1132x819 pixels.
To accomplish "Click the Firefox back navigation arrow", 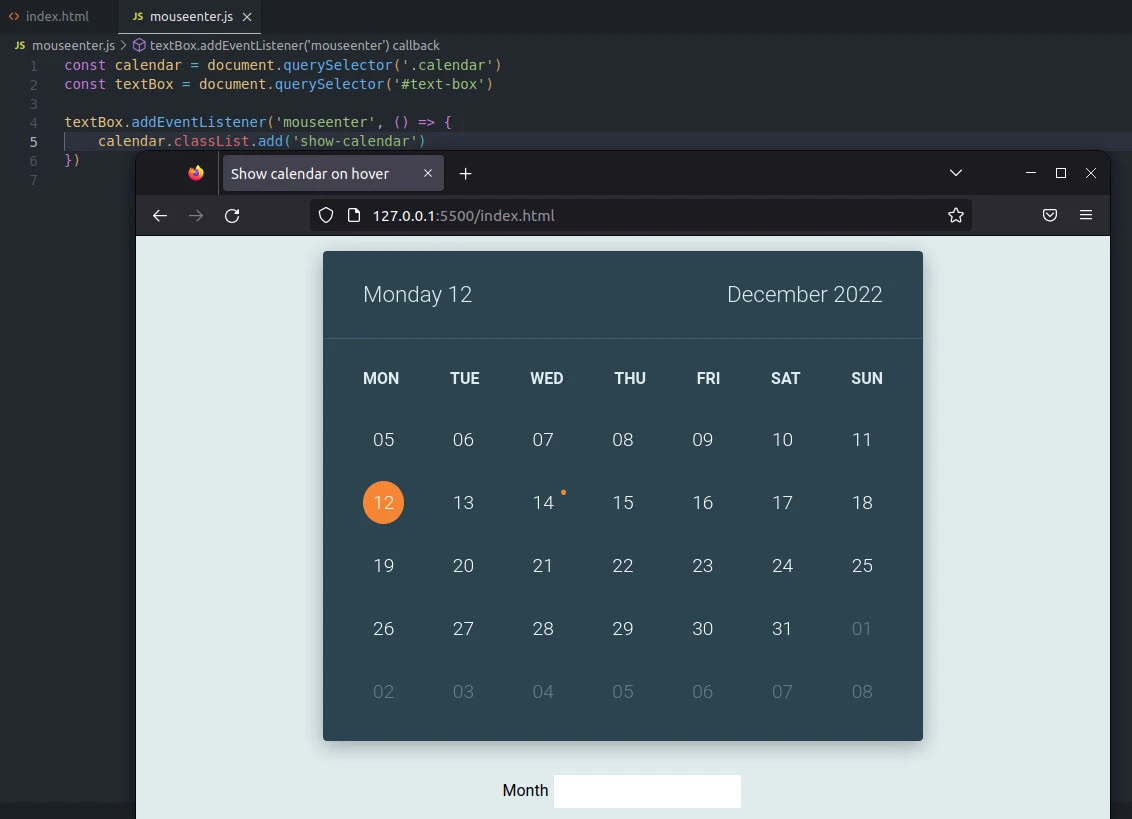I will point(160,215).
